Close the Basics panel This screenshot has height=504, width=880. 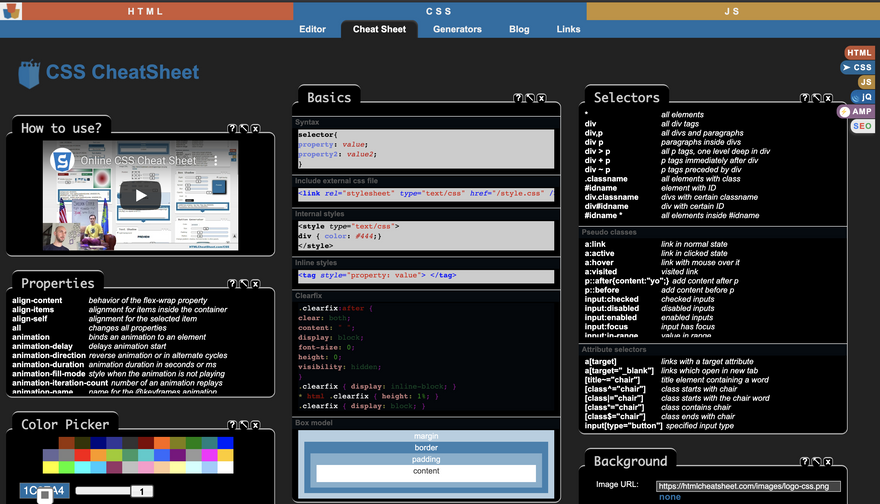pyautogui.click(x=542, y=98)
